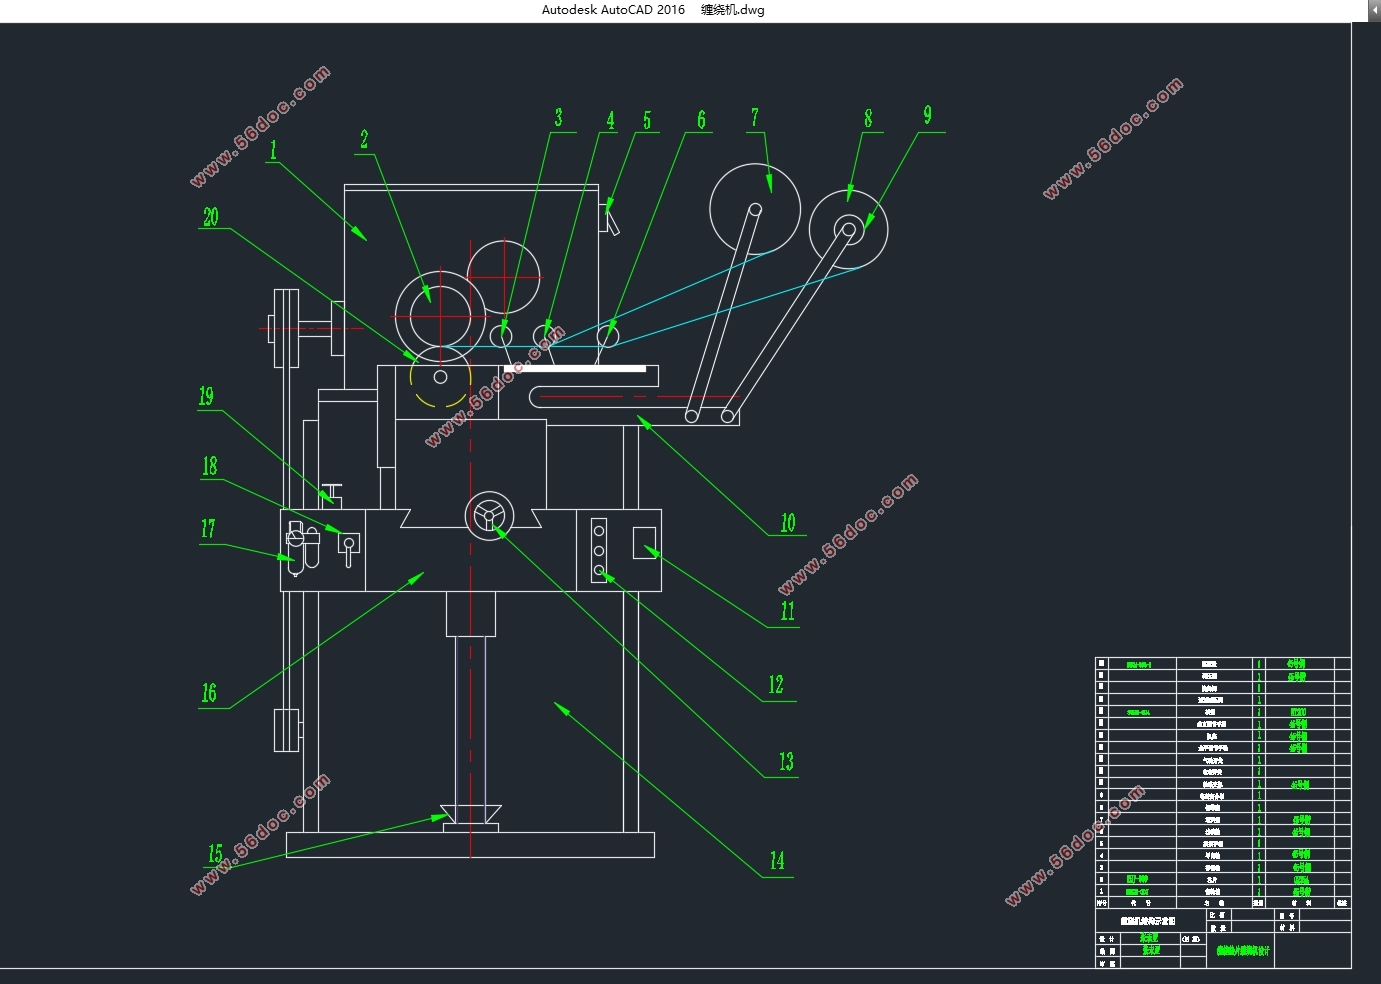
Task: Select the handwheel symbol marked 13
Action: (x=490, y=516)
